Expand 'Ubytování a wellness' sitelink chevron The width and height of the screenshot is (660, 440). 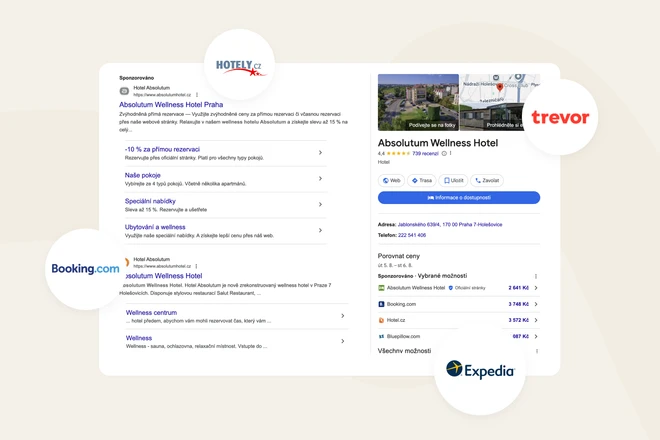point(320,230)
